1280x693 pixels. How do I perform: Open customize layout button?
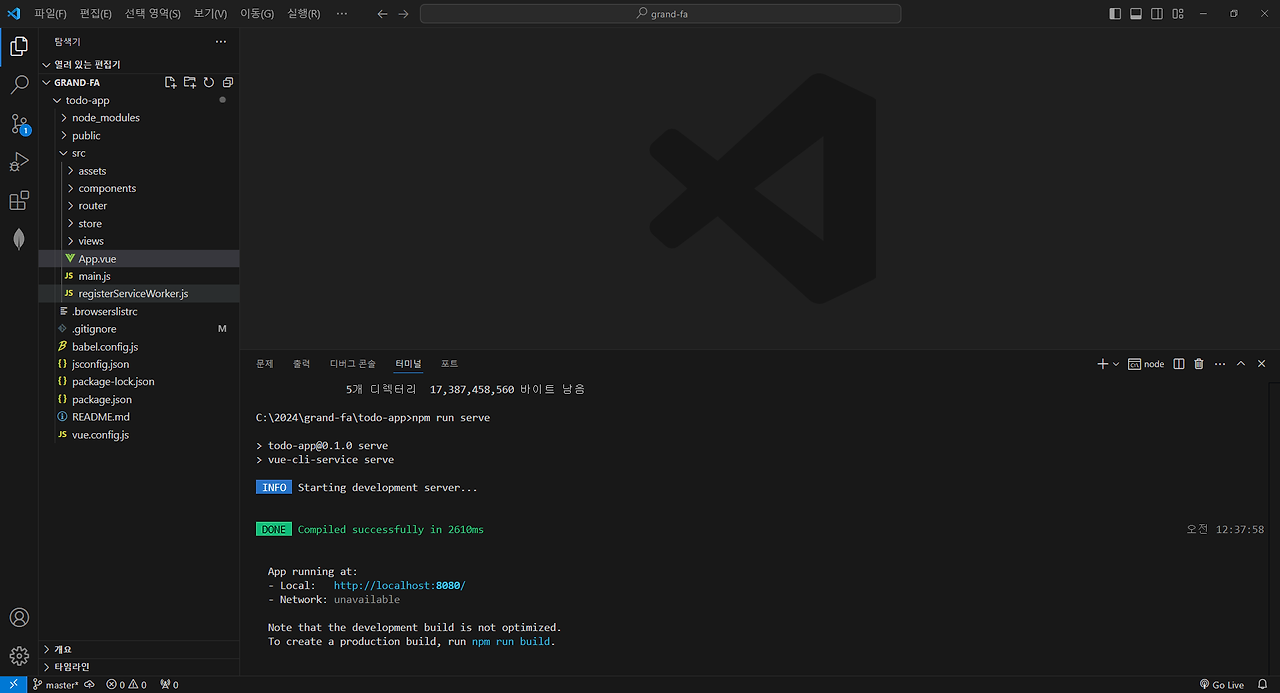click(x=1178, y=14)
